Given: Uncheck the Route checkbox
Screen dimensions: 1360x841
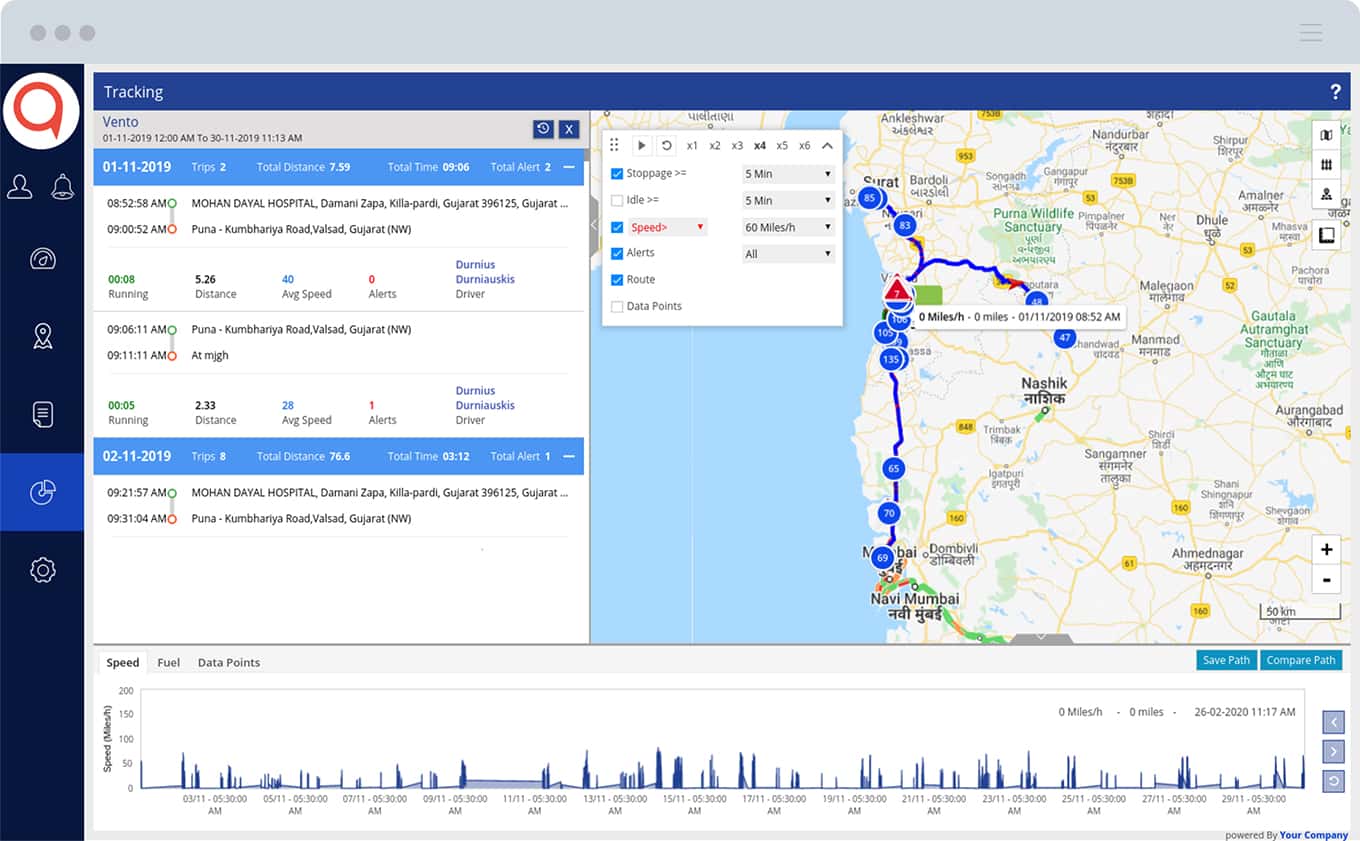Looking at the screenshot, I should click(617, 280).
